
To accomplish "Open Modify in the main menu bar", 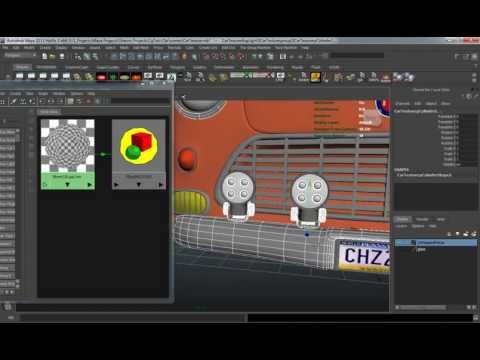I will (x=29, y=48).
